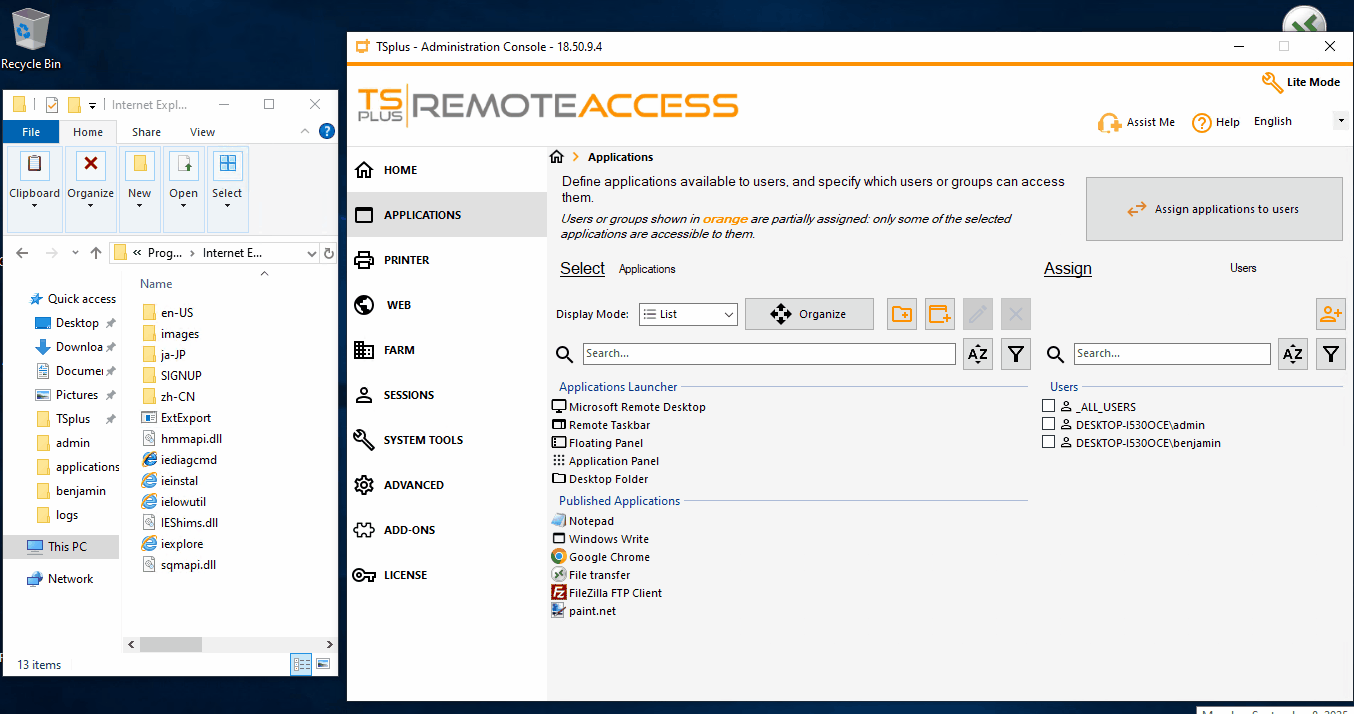This screenshot has width=1354, height=714.
Task: Open the Display Mode dropdown
Action: click(688, 313)
